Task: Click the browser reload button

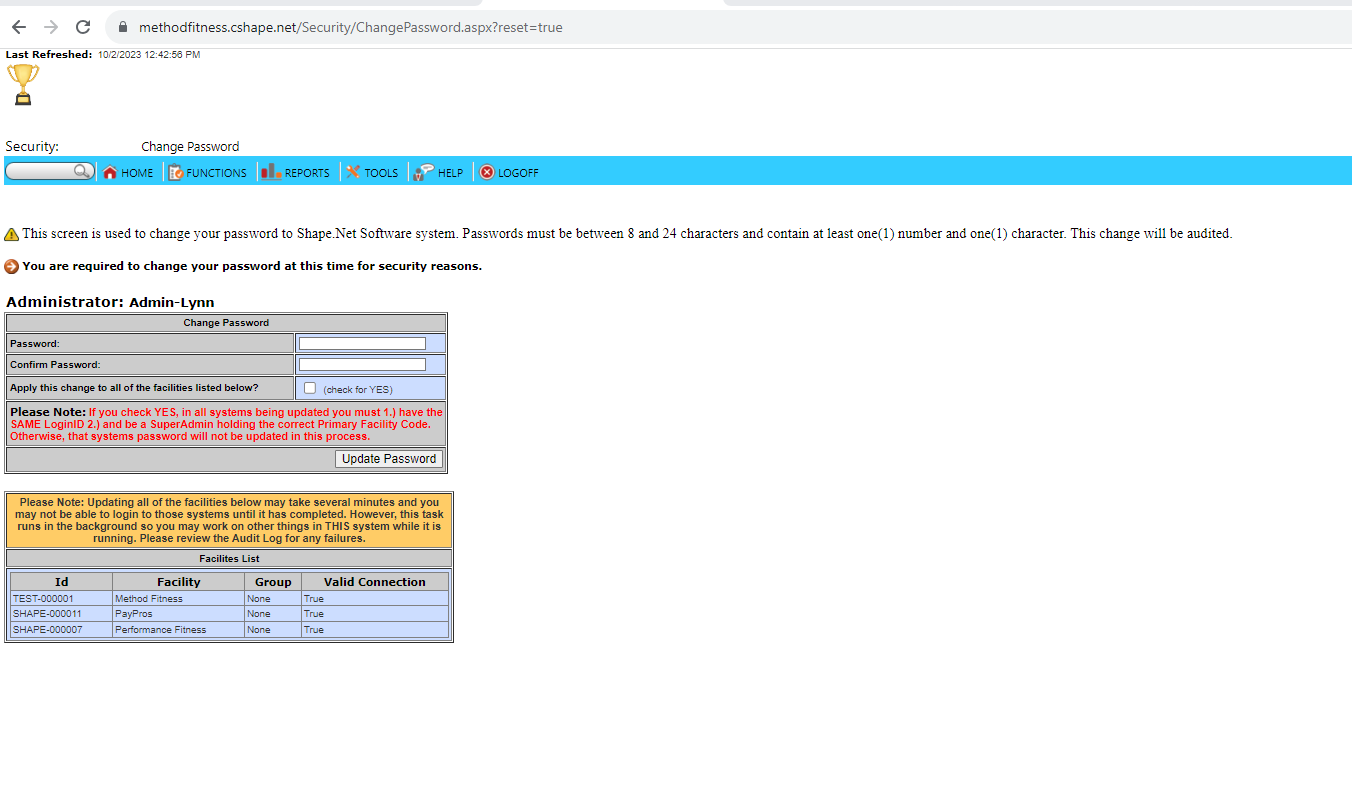Action: click(x=83, y=27)
